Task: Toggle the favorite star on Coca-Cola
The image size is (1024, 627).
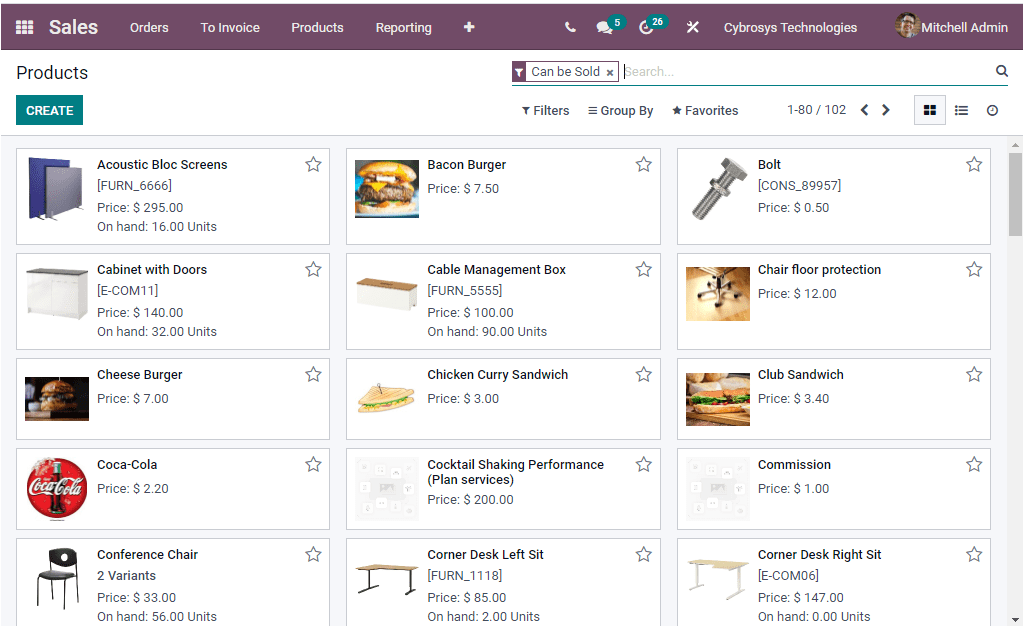Action: 313,464
